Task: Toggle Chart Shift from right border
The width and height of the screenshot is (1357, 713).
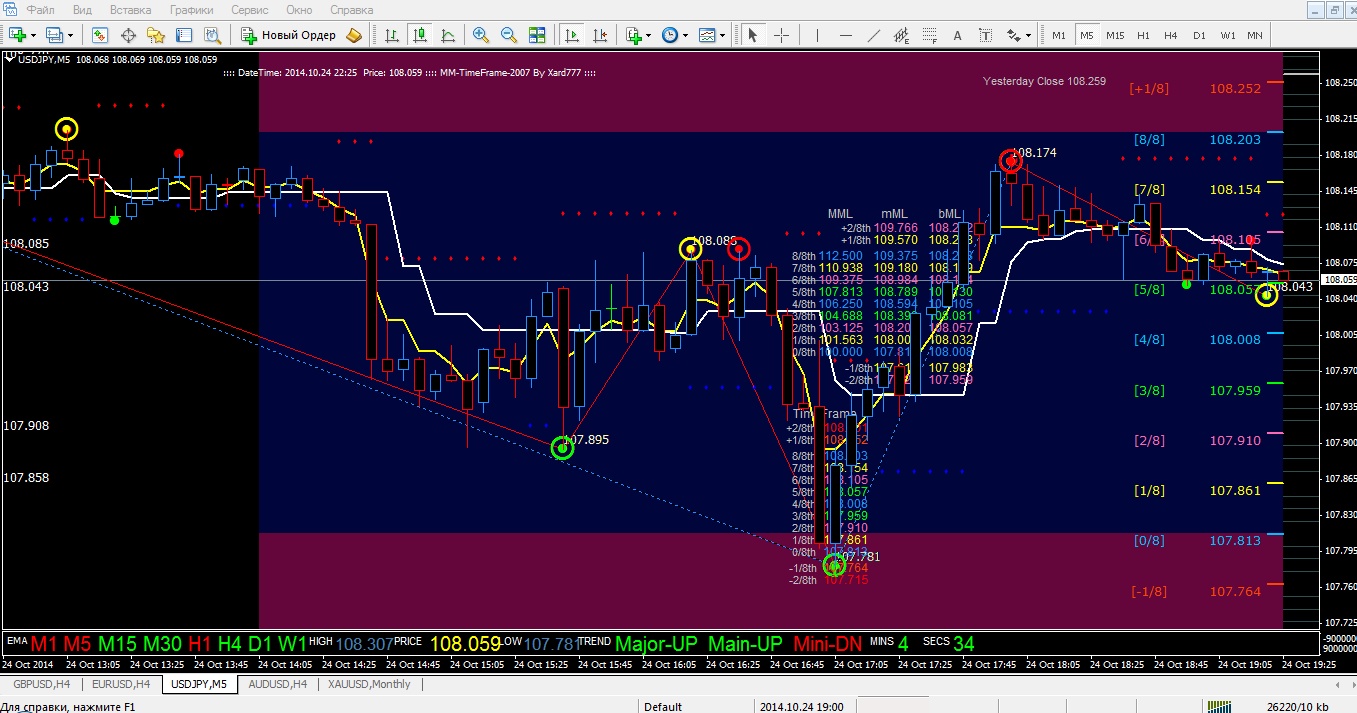Action: [x=600, y=35]
